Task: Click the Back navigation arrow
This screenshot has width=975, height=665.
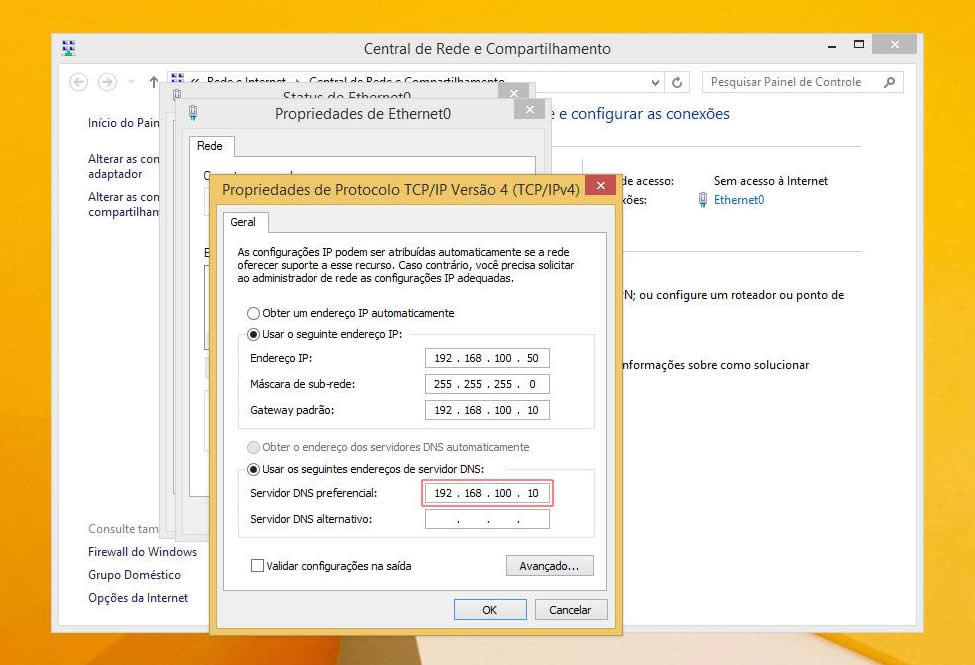Action: coord(78,82)
